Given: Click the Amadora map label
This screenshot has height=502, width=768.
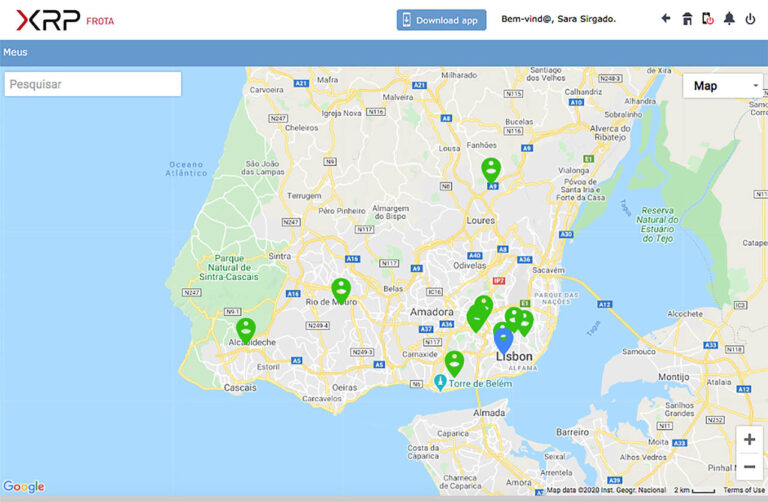Looking at the screenshot, I should [x=432, y=312].
